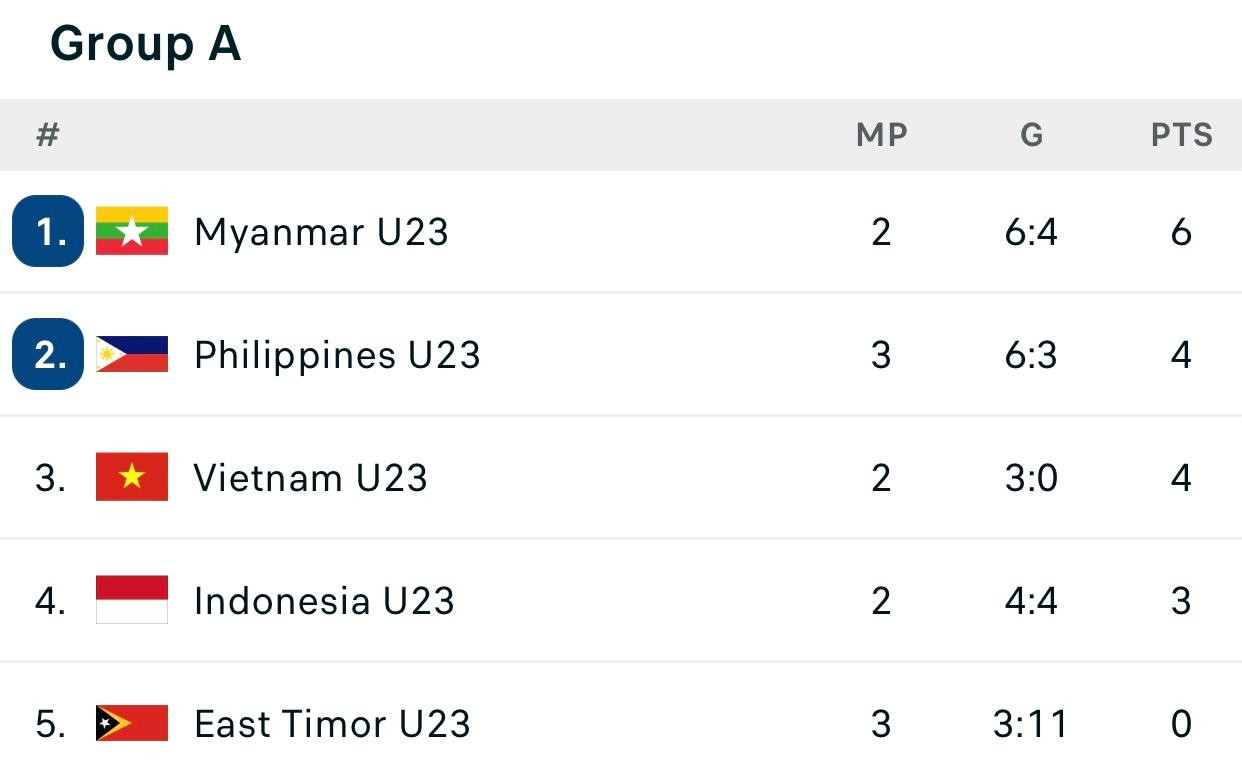
Task: Click the 6:4 goal record for Myanmar U23
Action: coord(1032,232)
